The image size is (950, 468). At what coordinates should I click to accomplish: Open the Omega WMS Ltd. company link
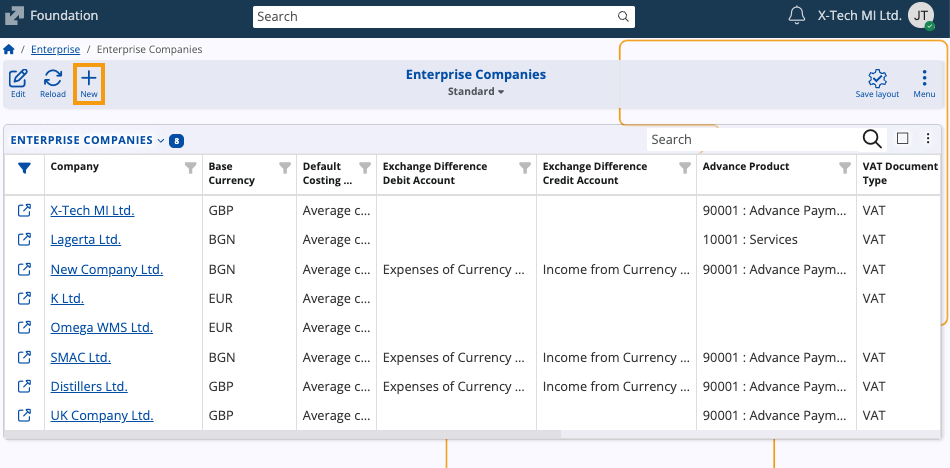pyautogui.click(x=102, y=328)
